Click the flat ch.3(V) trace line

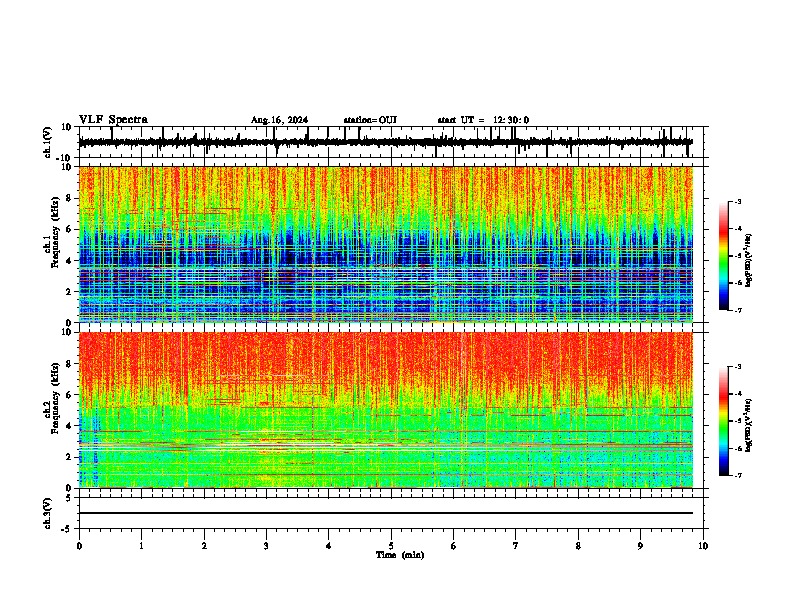point(385,513)
